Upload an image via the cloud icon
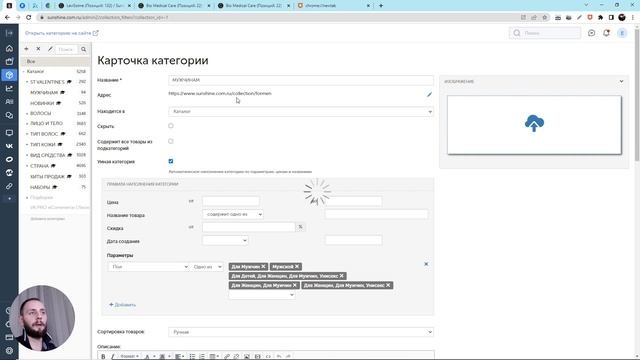This screenshot has width=640, height=360. coord(534,123)
